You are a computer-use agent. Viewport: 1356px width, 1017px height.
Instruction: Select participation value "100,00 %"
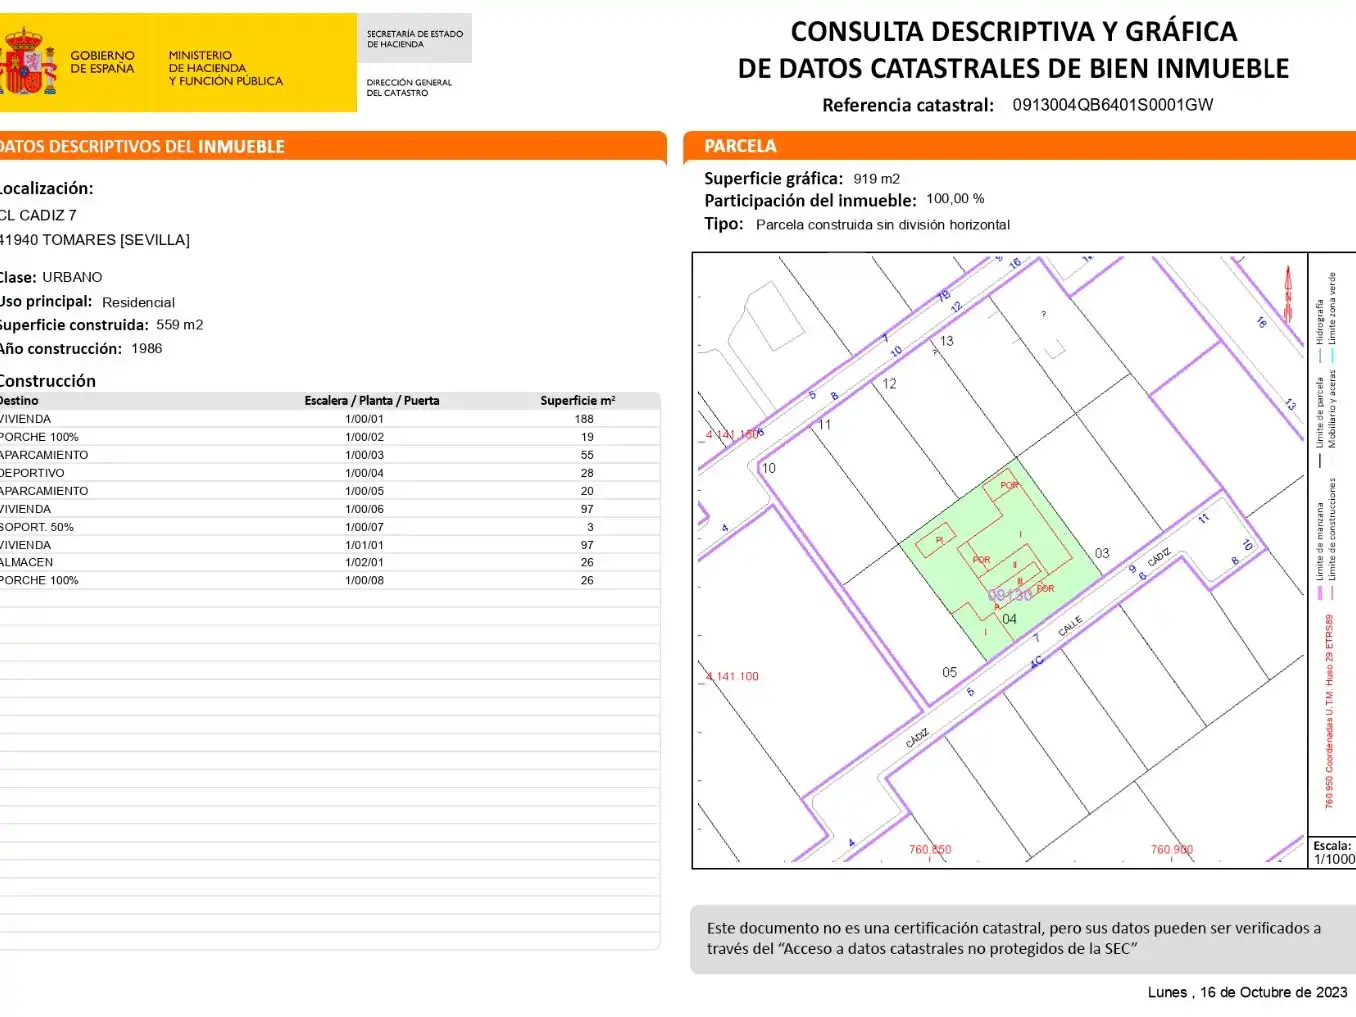pos(955,199)
